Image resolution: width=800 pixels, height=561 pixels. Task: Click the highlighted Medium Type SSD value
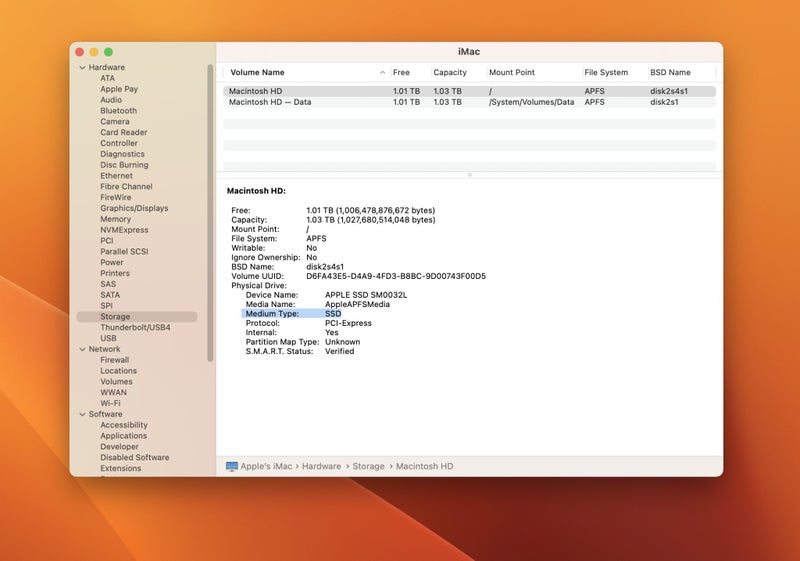(x=333, y=314)
